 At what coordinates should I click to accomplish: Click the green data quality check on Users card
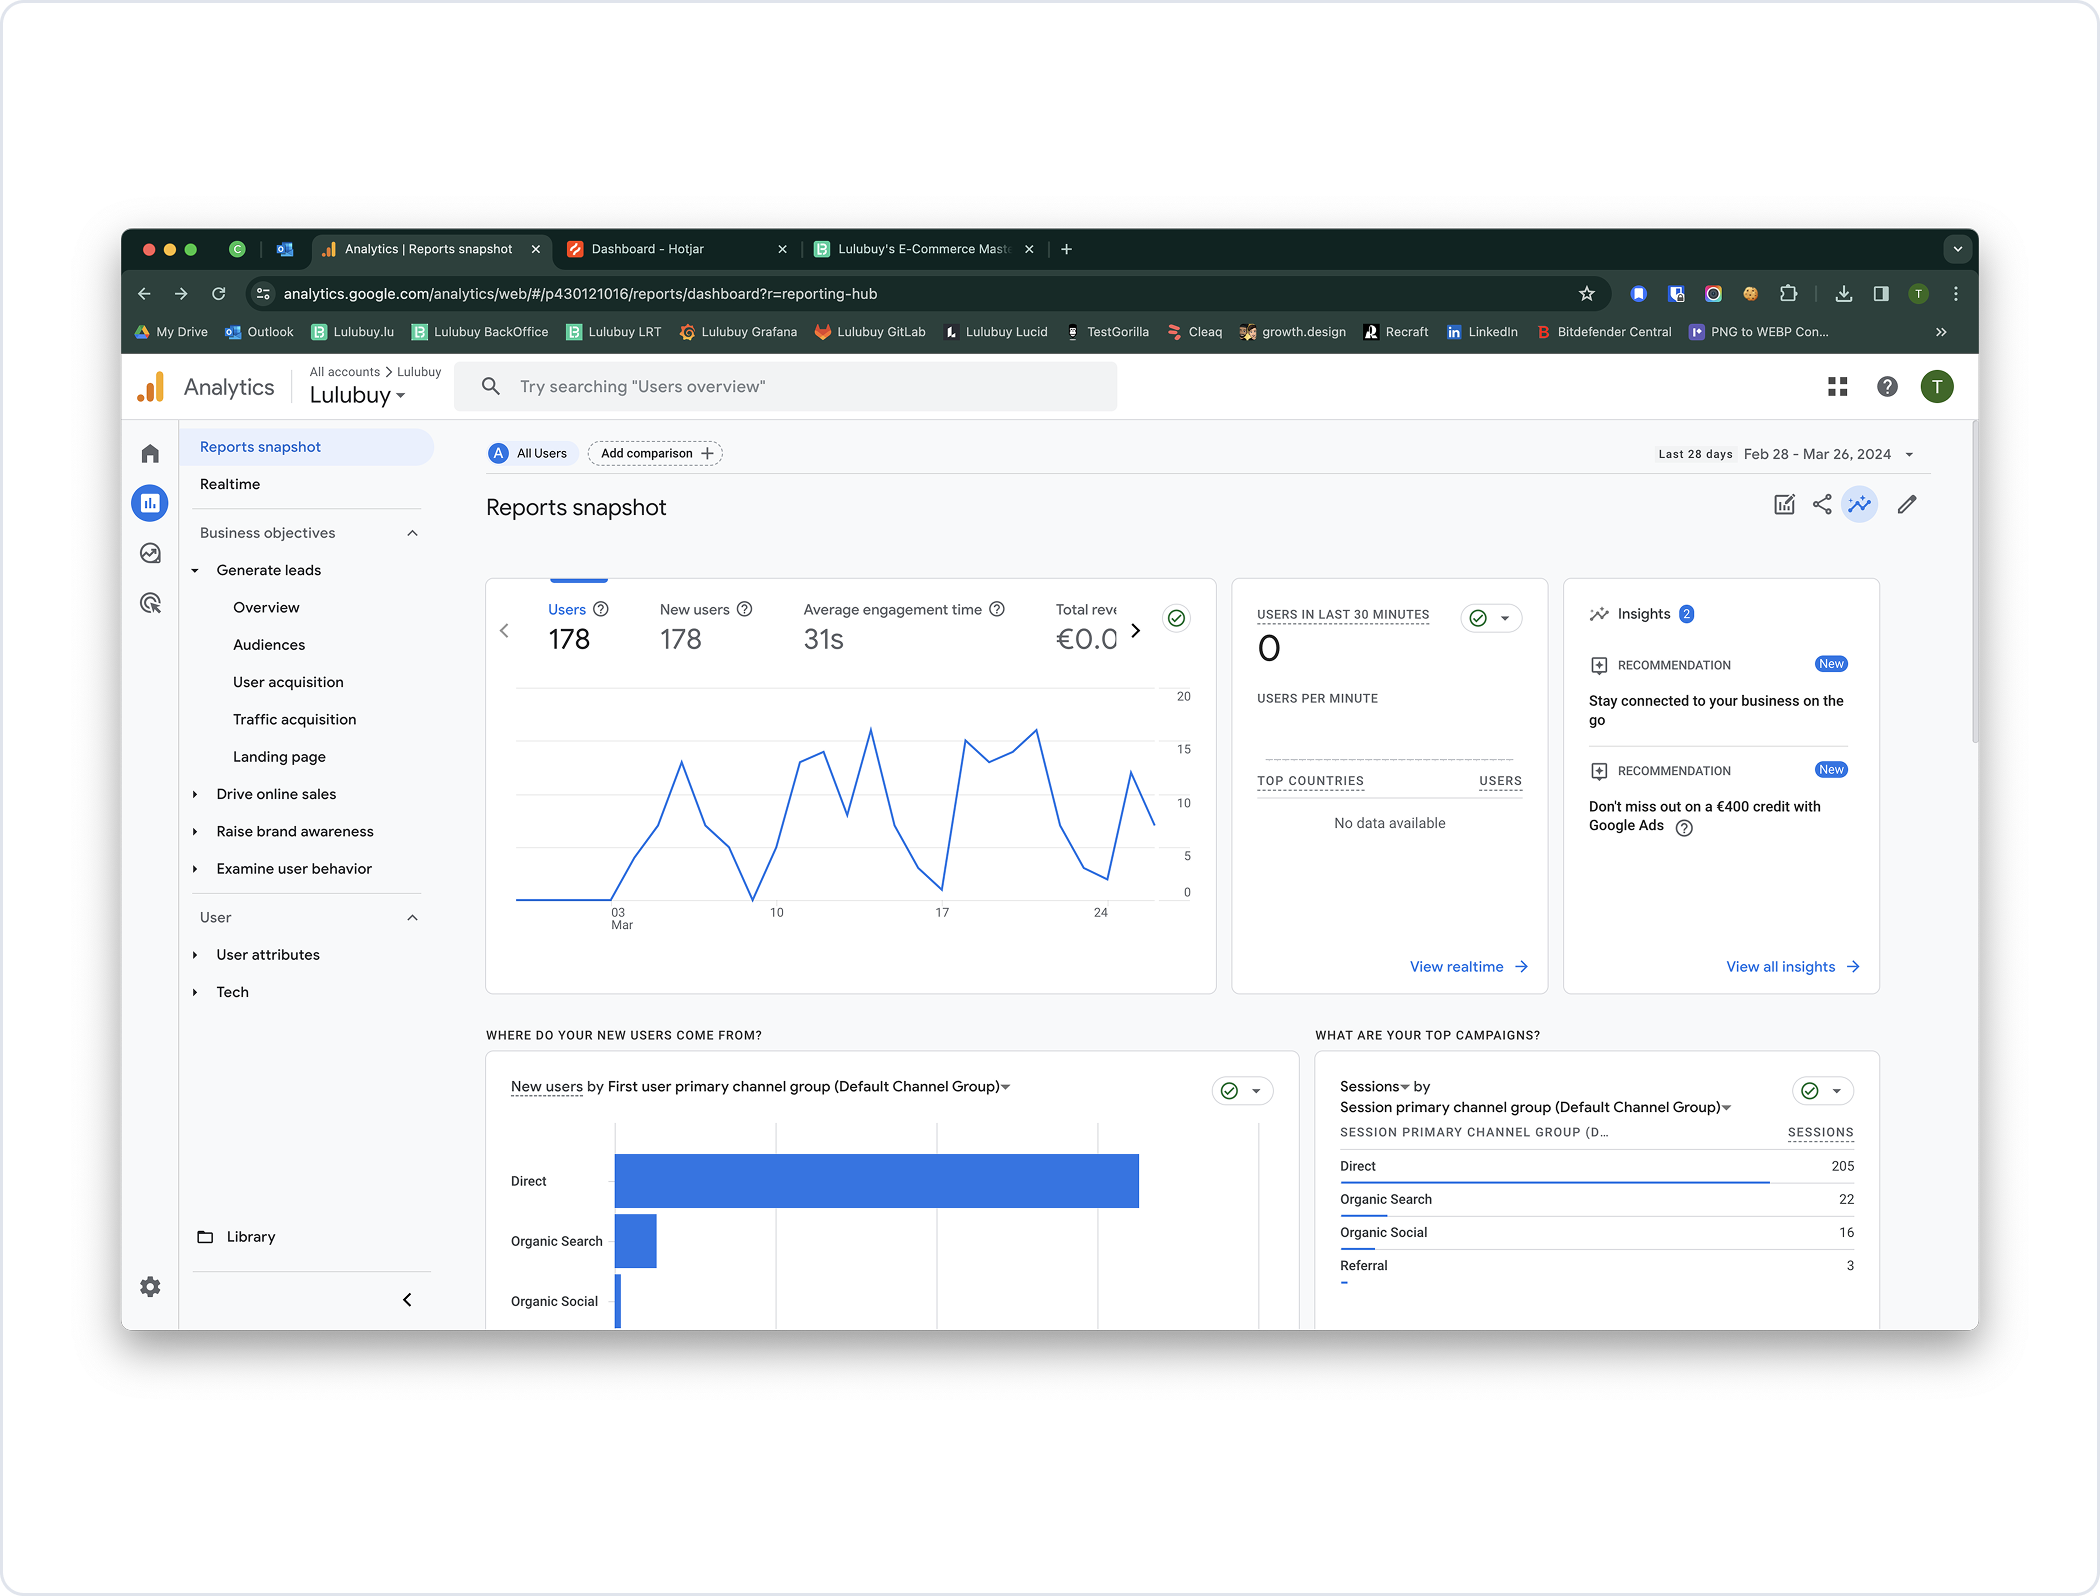1177,618
